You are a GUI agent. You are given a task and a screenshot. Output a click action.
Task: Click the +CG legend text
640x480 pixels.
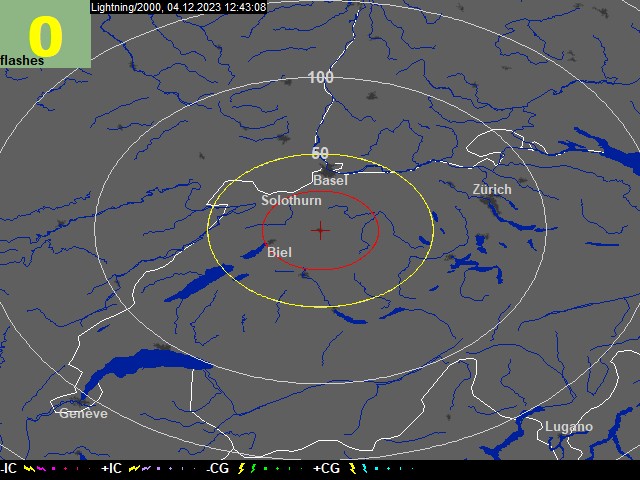pyautogui.click(x=327, y=468)
